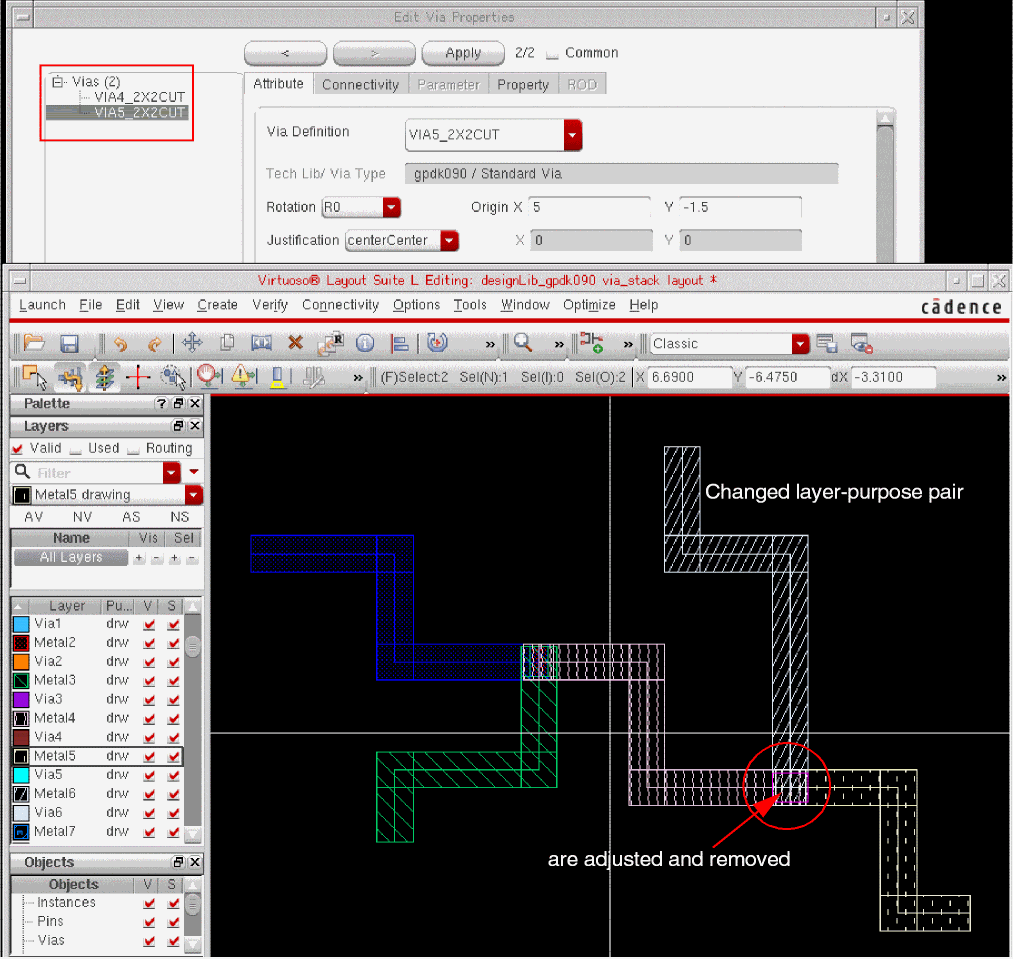
Task: Click the AS all selectable button
Action: coord(131,517)
